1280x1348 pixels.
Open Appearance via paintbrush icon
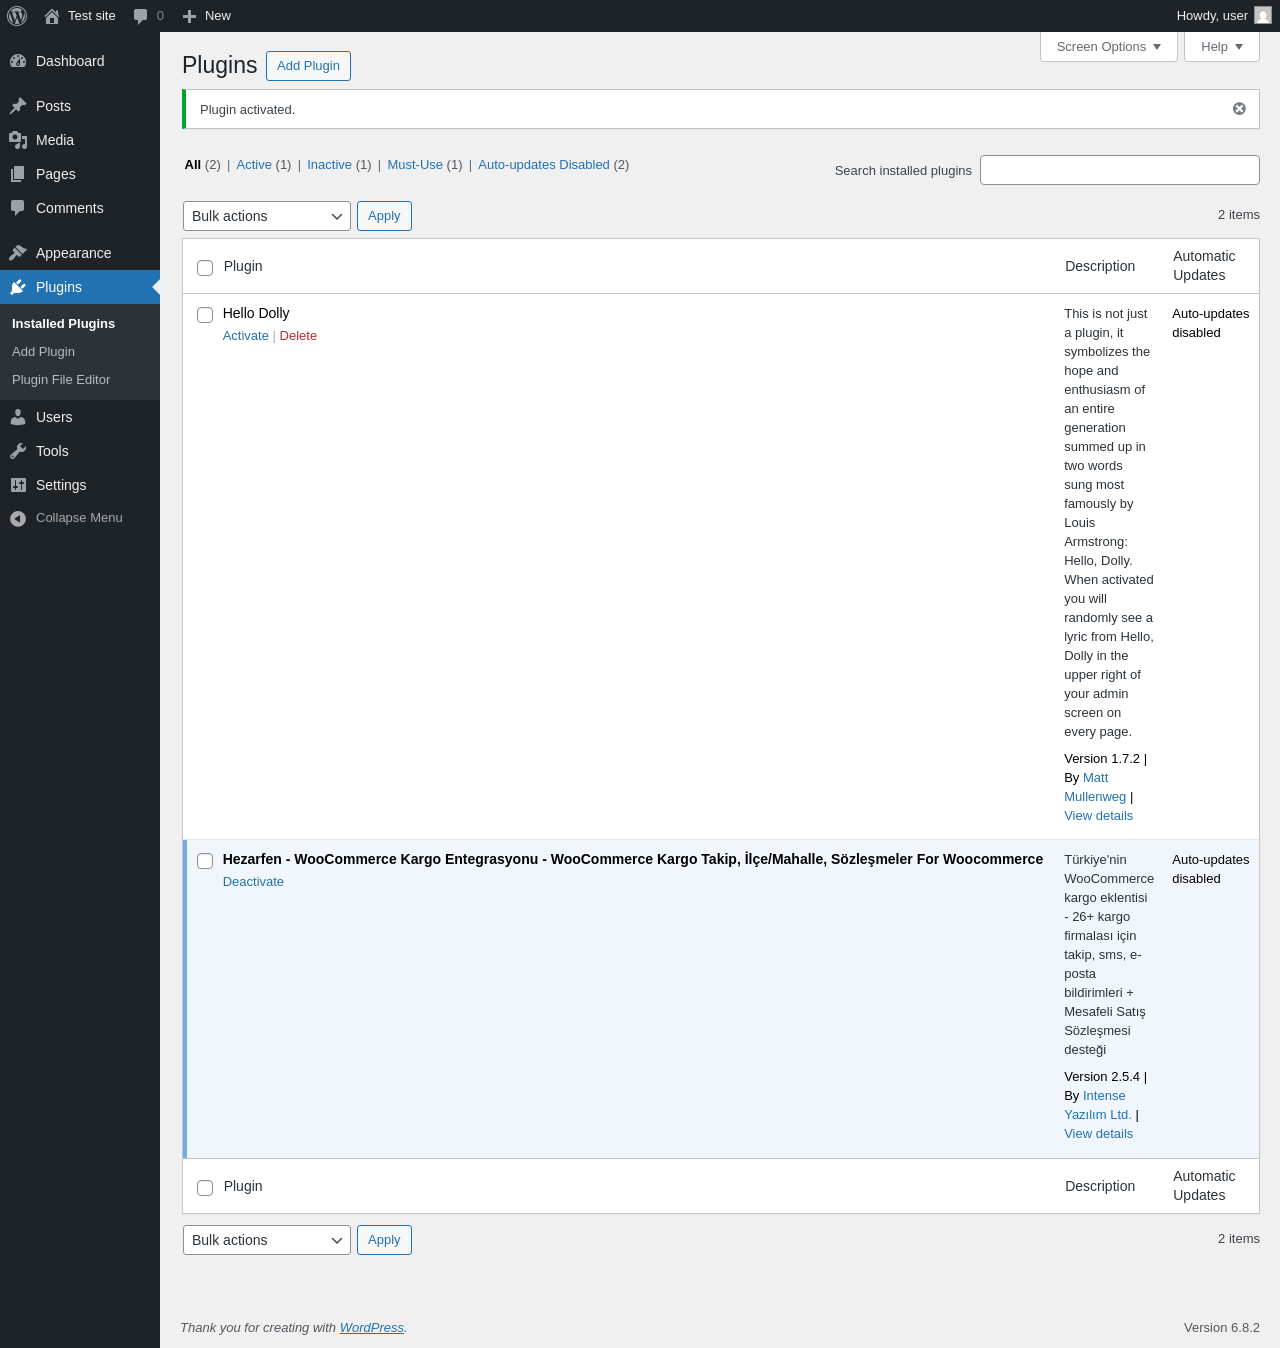coord(18,253)
